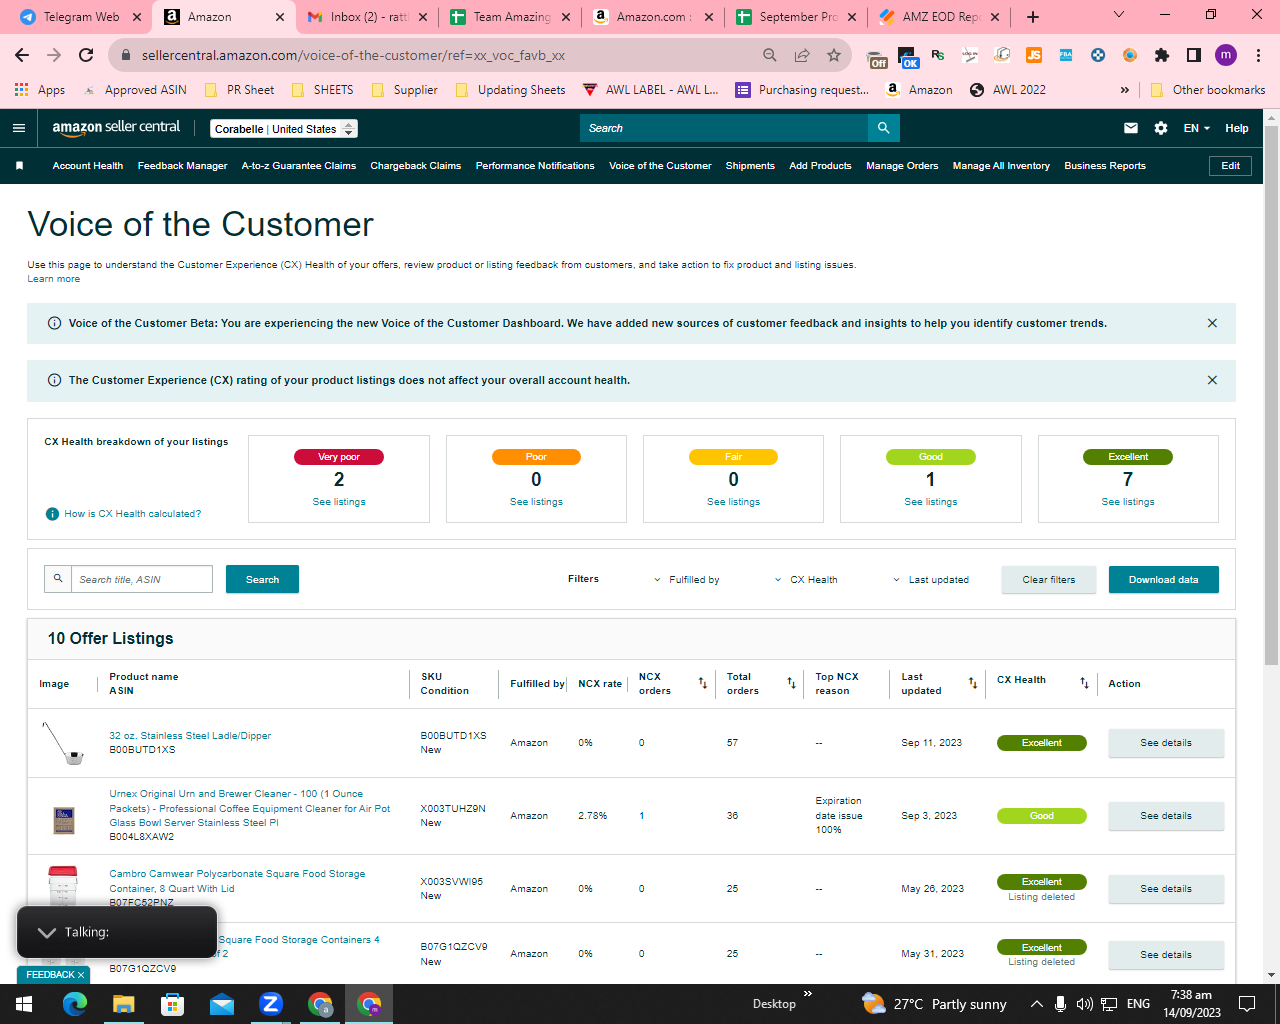The height and width of the screenshot is (1024, 1280).
Task: Click the Download data button
Action: [1164, 580]
